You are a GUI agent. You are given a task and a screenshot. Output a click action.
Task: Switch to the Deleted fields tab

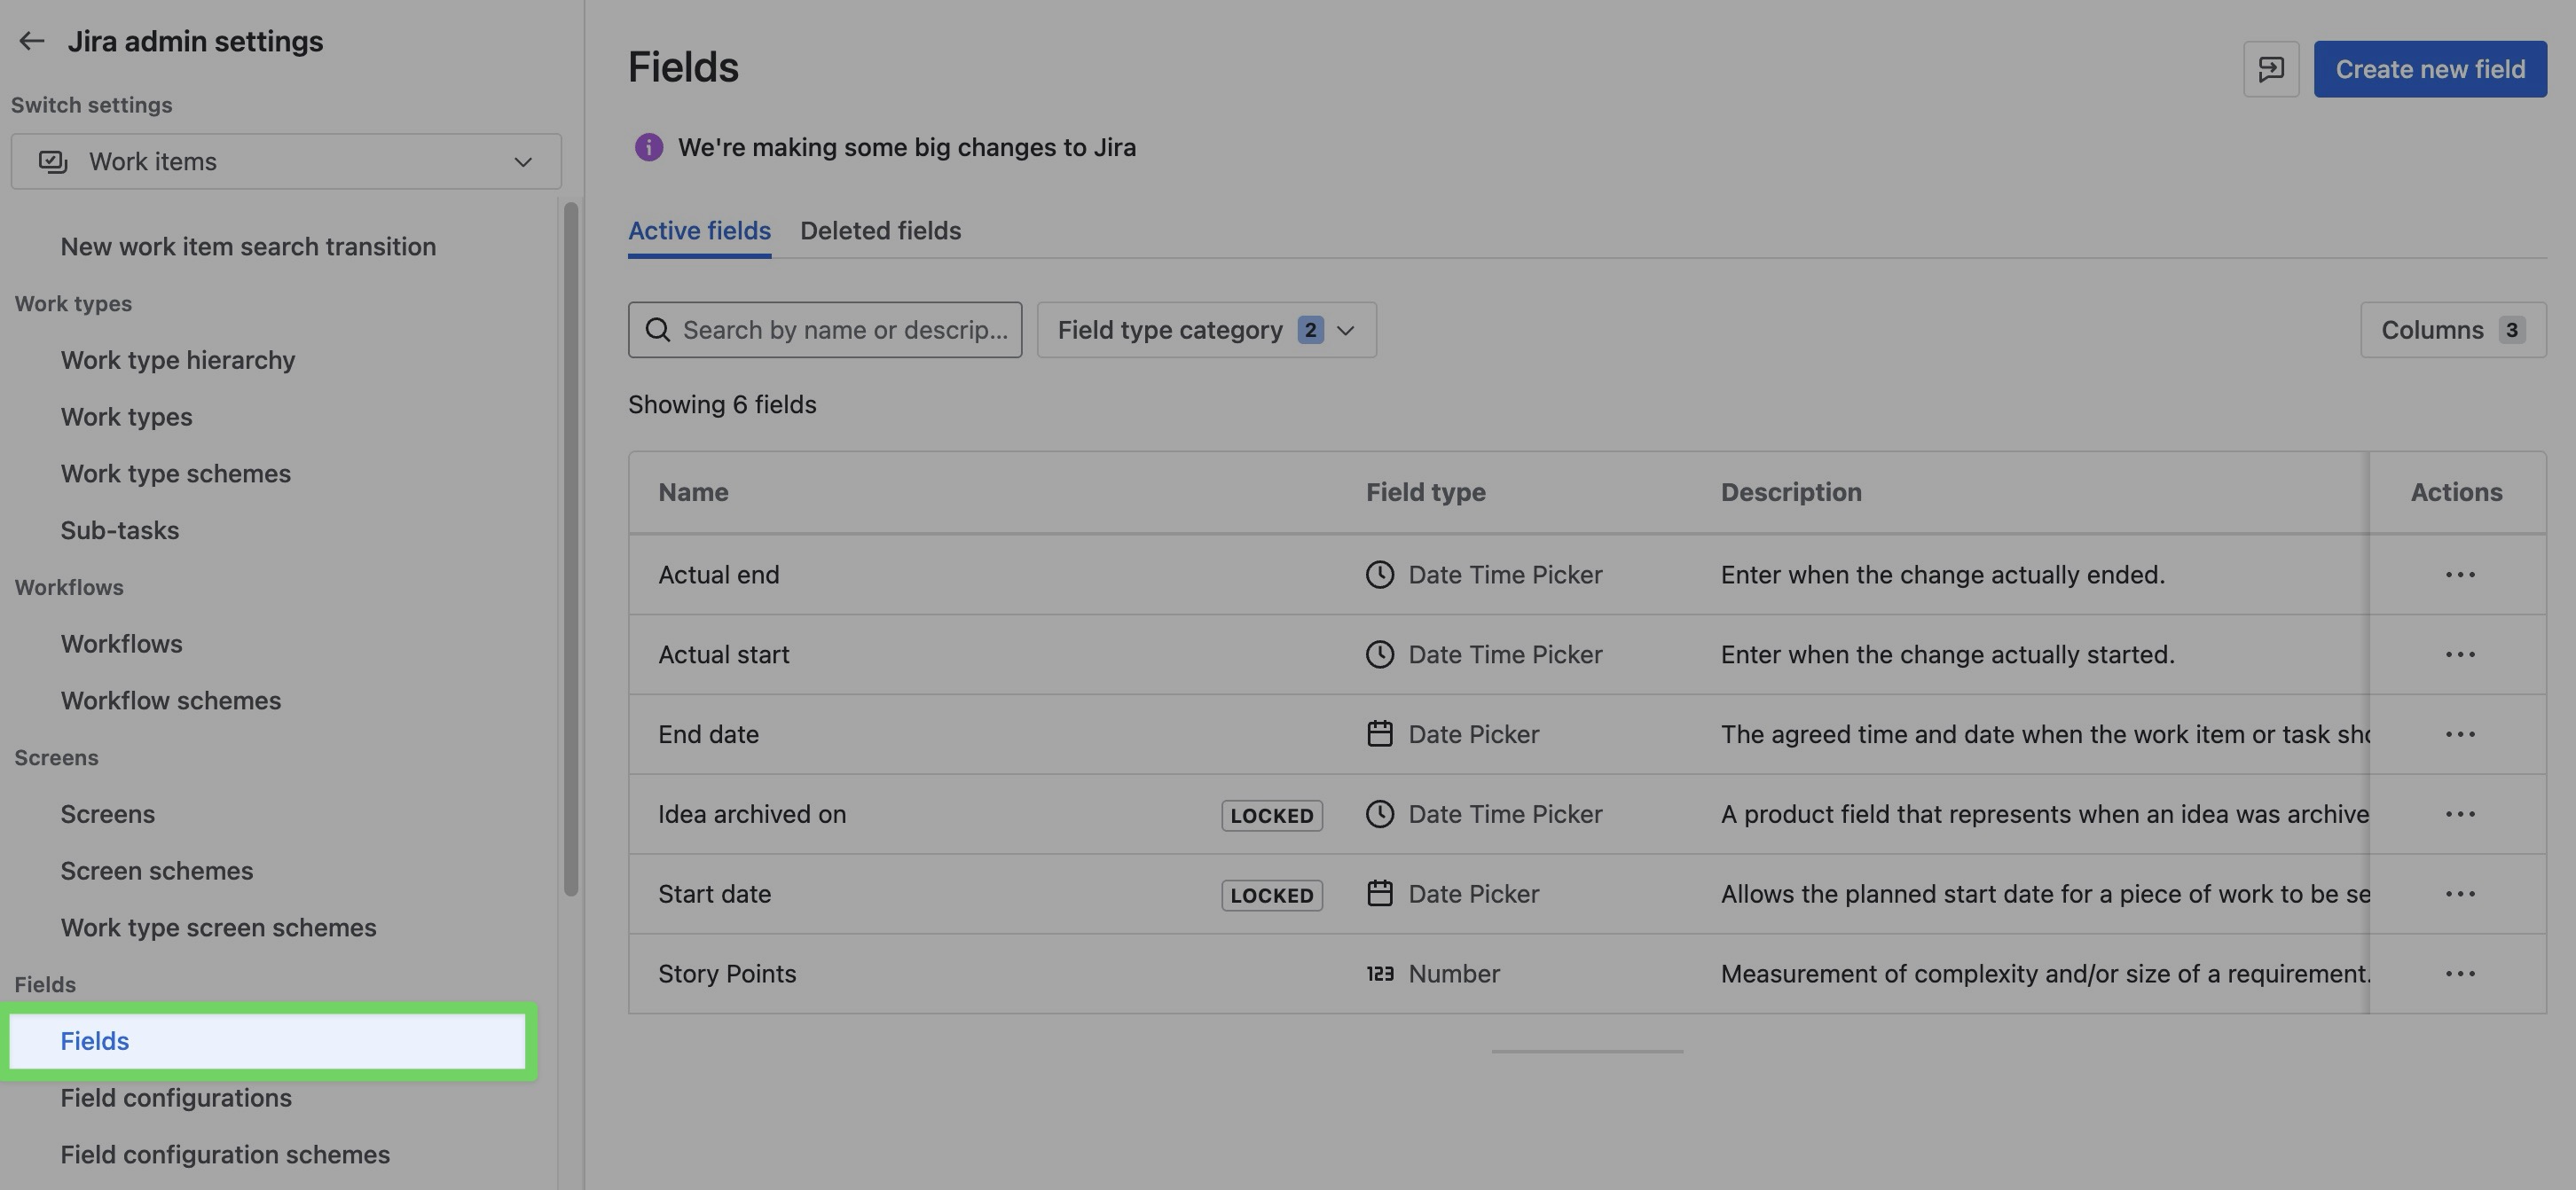click(x=880, y=231)
